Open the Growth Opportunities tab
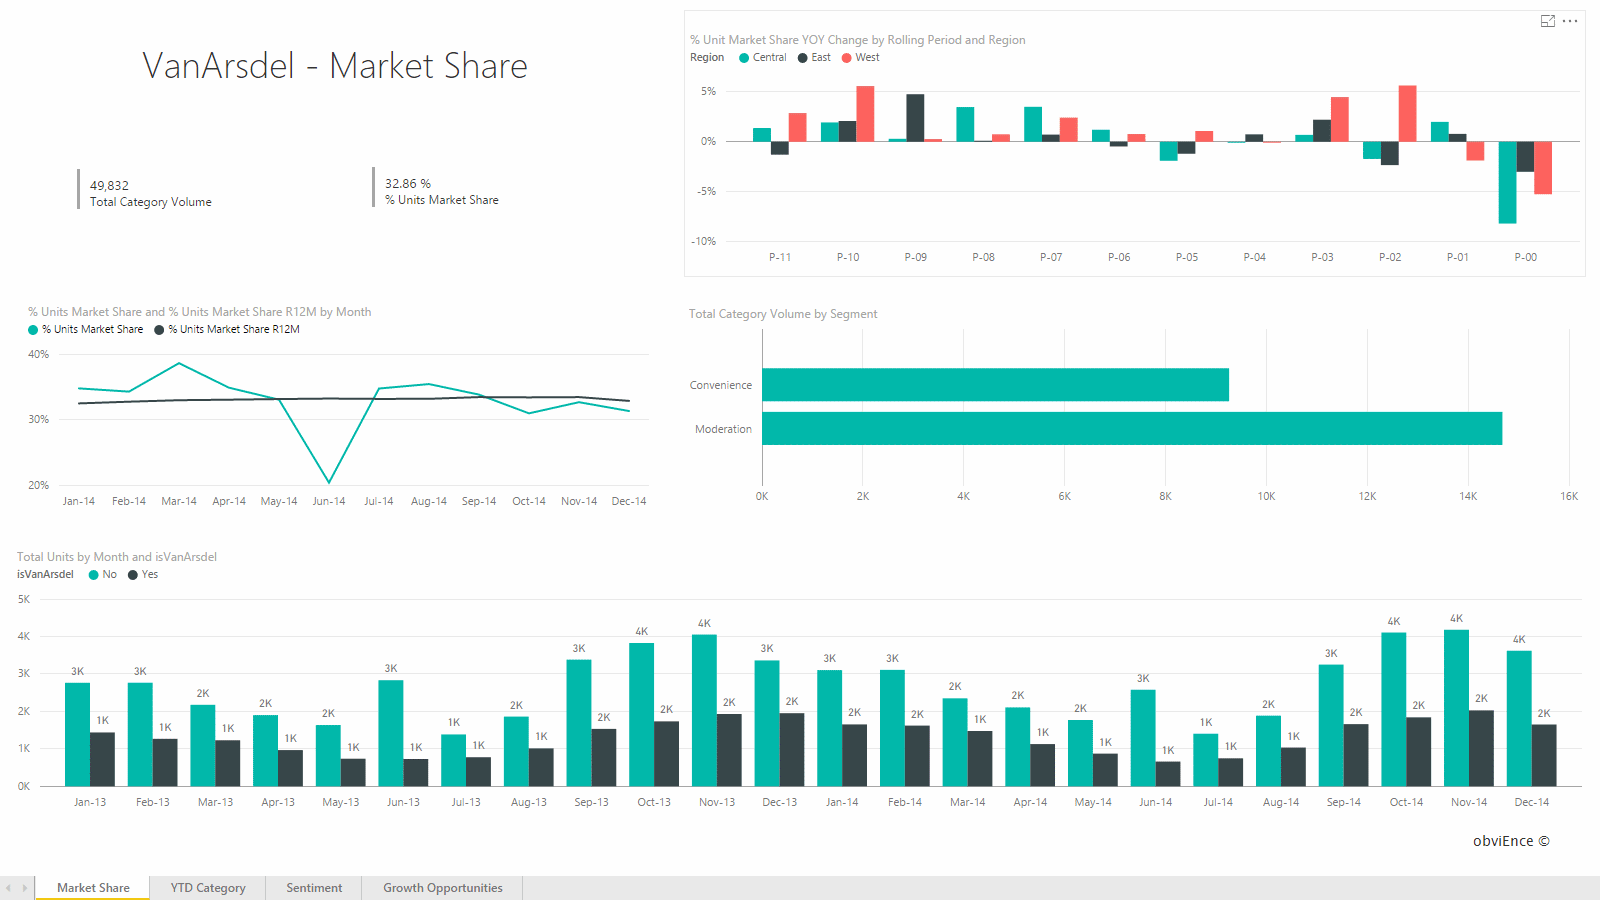The width and height of the screenshot is (1600, 900). [x=443, y=888]
